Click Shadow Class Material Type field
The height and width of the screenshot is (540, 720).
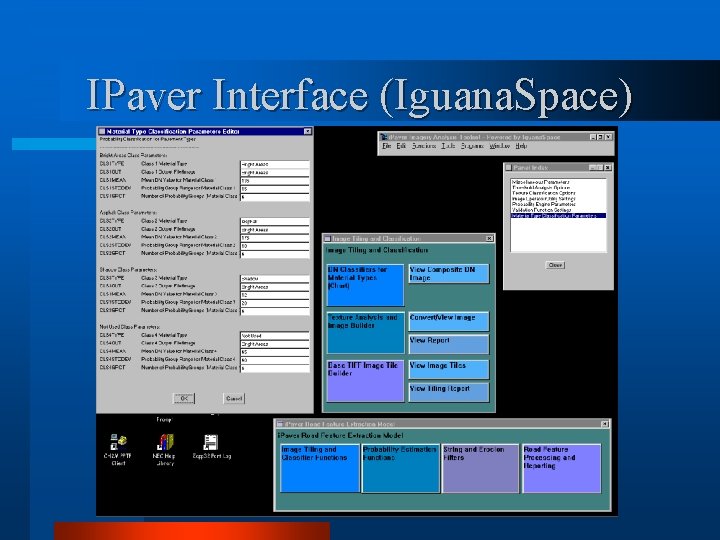click(x=275, y=279)
